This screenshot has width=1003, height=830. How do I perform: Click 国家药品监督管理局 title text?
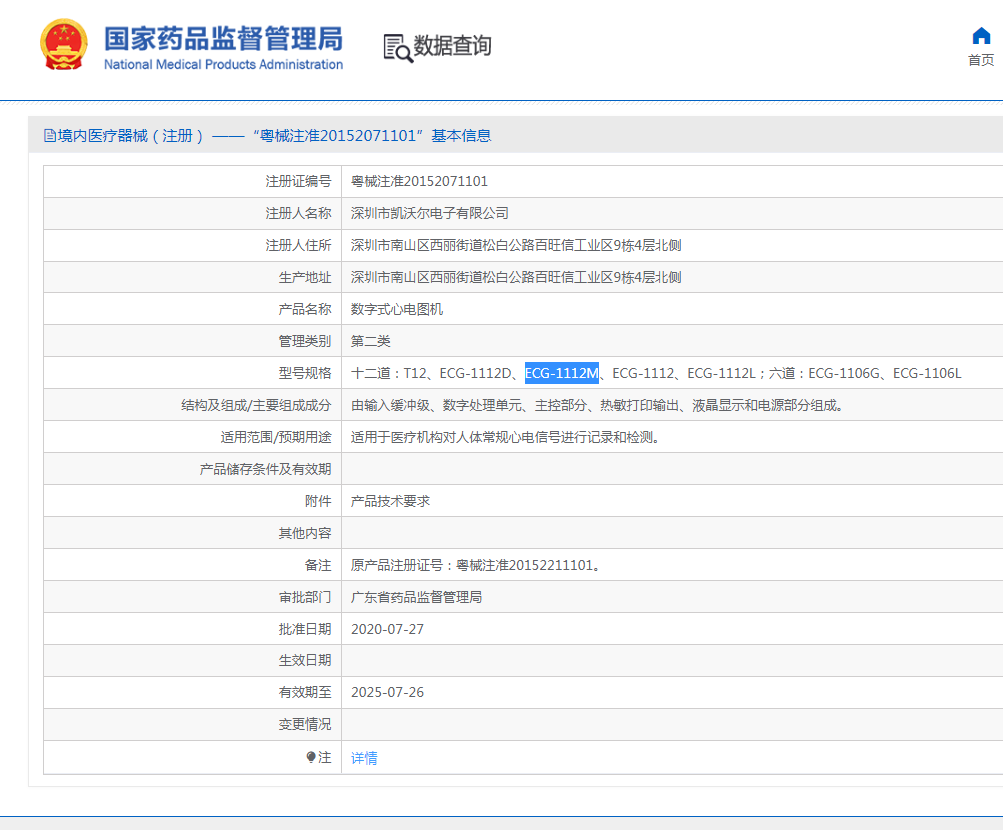[223, 38]
